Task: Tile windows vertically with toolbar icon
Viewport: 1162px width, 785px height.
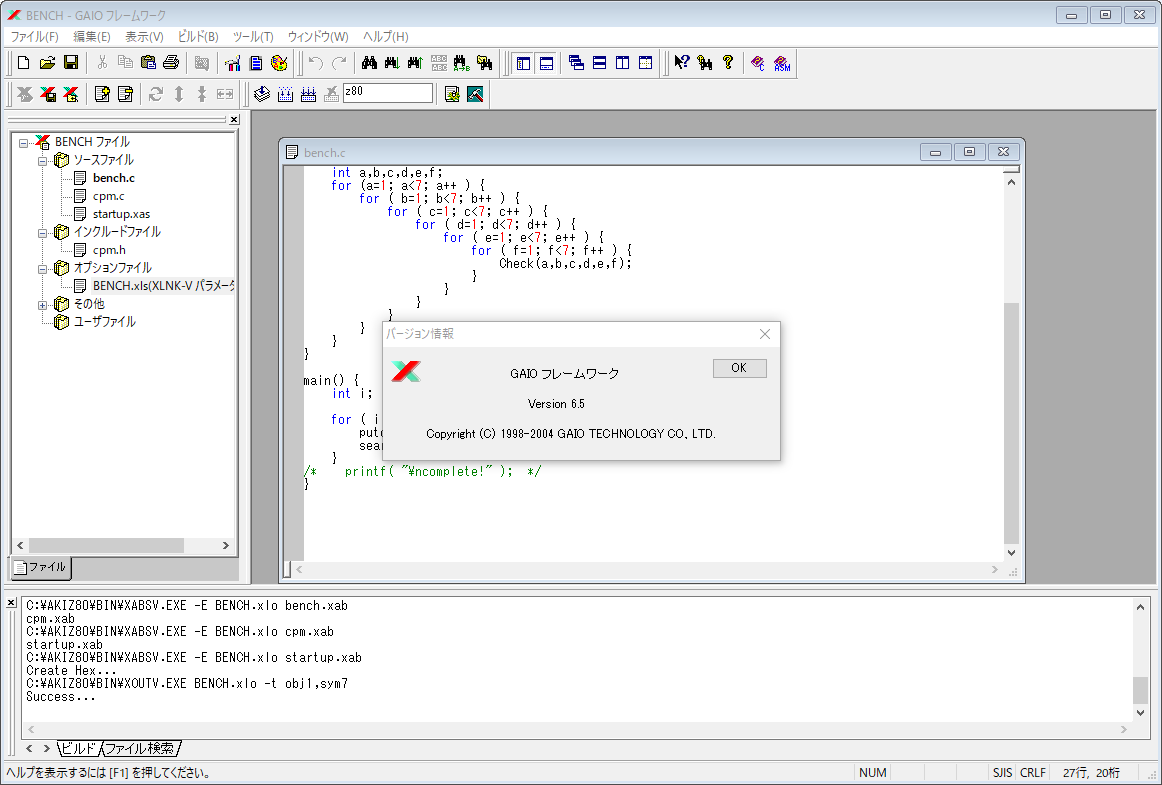Action: [x=622, y=63]
